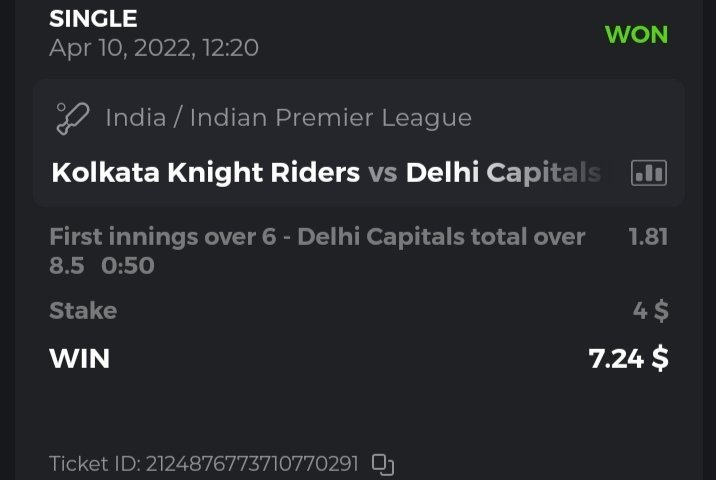This screenshot has height=480, width=716.
Task: Click the cricket bat sport icon
Action: tap(73, 118)
